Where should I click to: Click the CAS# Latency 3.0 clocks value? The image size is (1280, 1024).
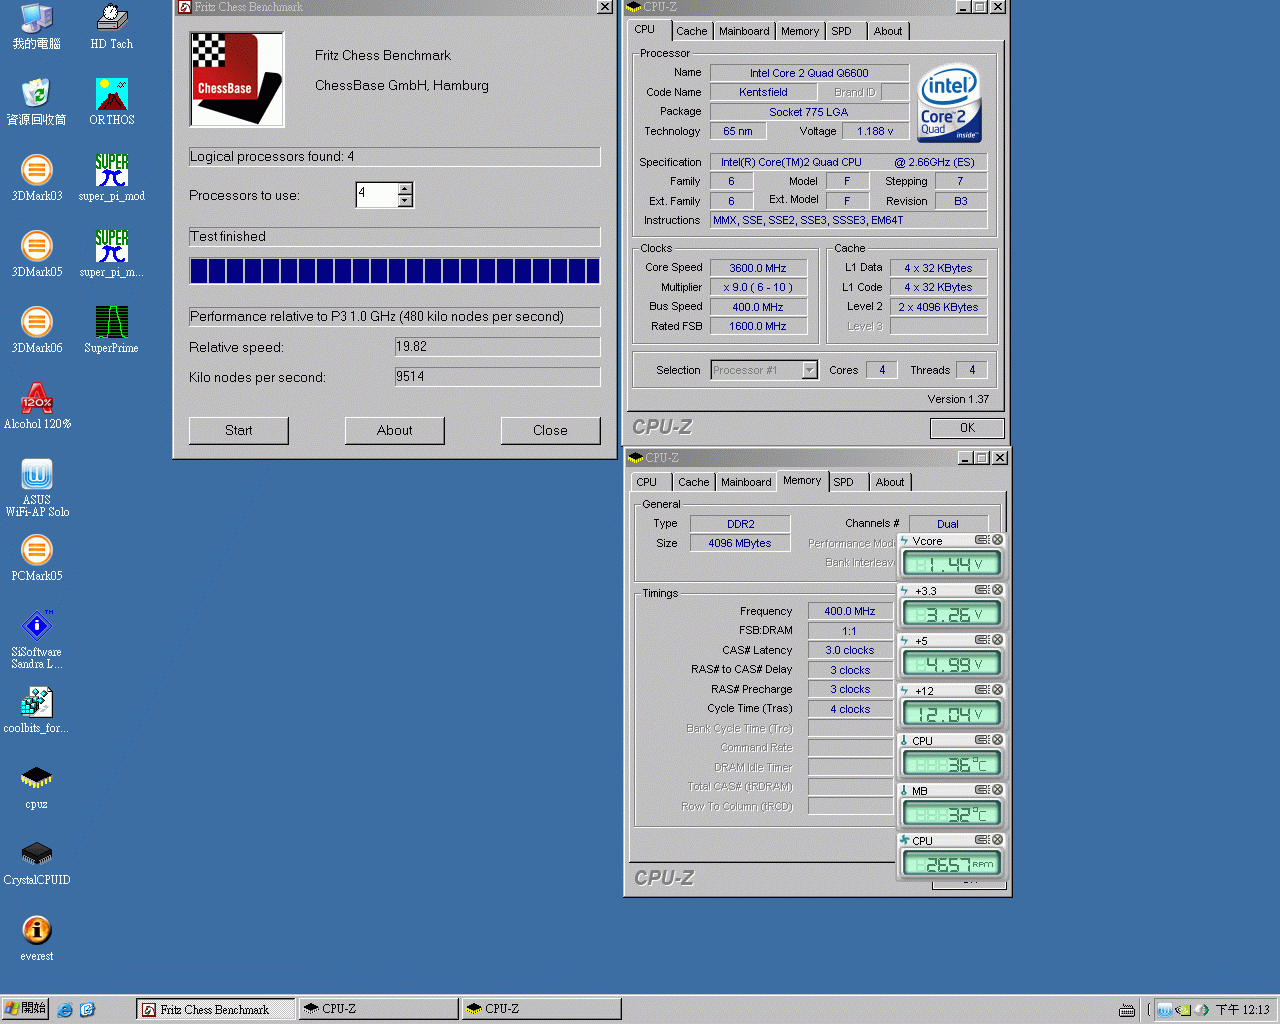pos(850,650)
